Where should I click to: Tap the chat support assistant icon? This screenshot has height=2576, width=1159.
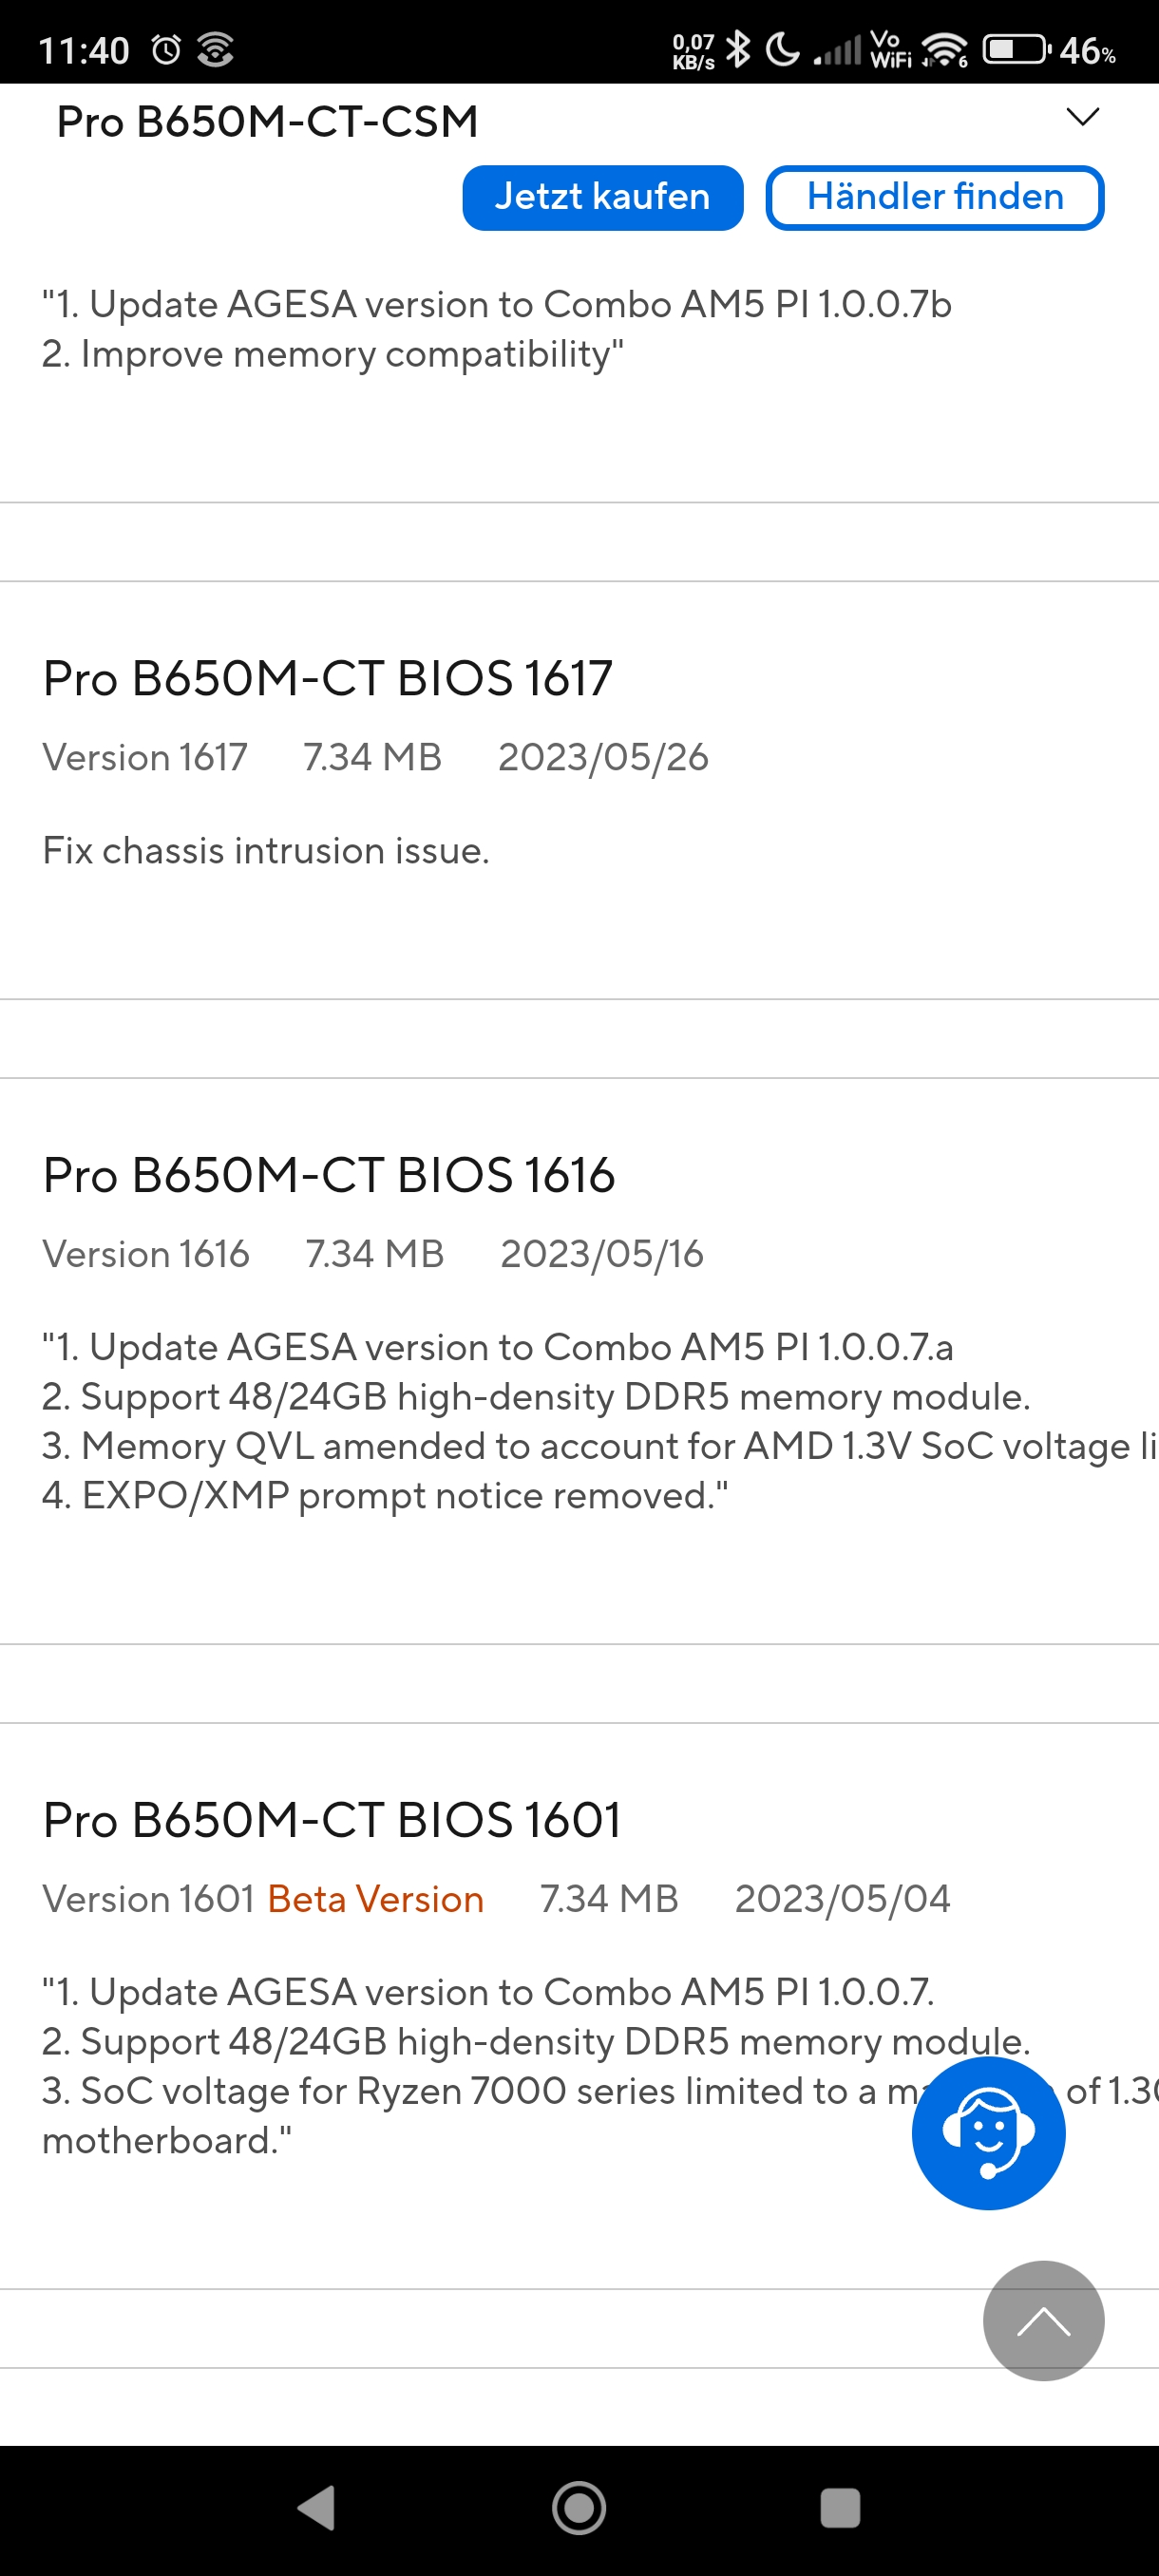tap(988, 2133)
